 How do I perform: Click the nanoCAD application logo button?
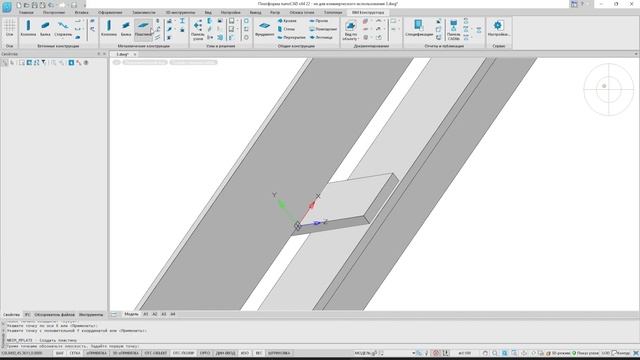tap(7, 6)
